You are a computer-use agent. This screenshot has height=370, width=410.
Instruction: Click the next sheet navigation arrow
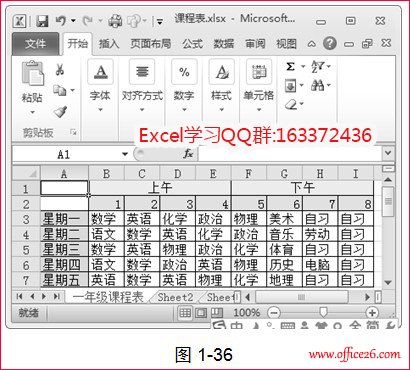coord(44,296)
